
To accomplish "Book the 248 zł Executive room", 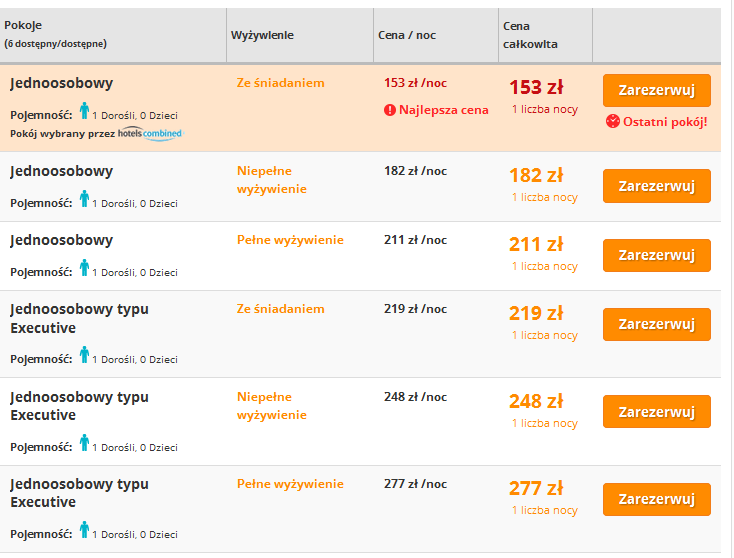I will click(656, 411).
